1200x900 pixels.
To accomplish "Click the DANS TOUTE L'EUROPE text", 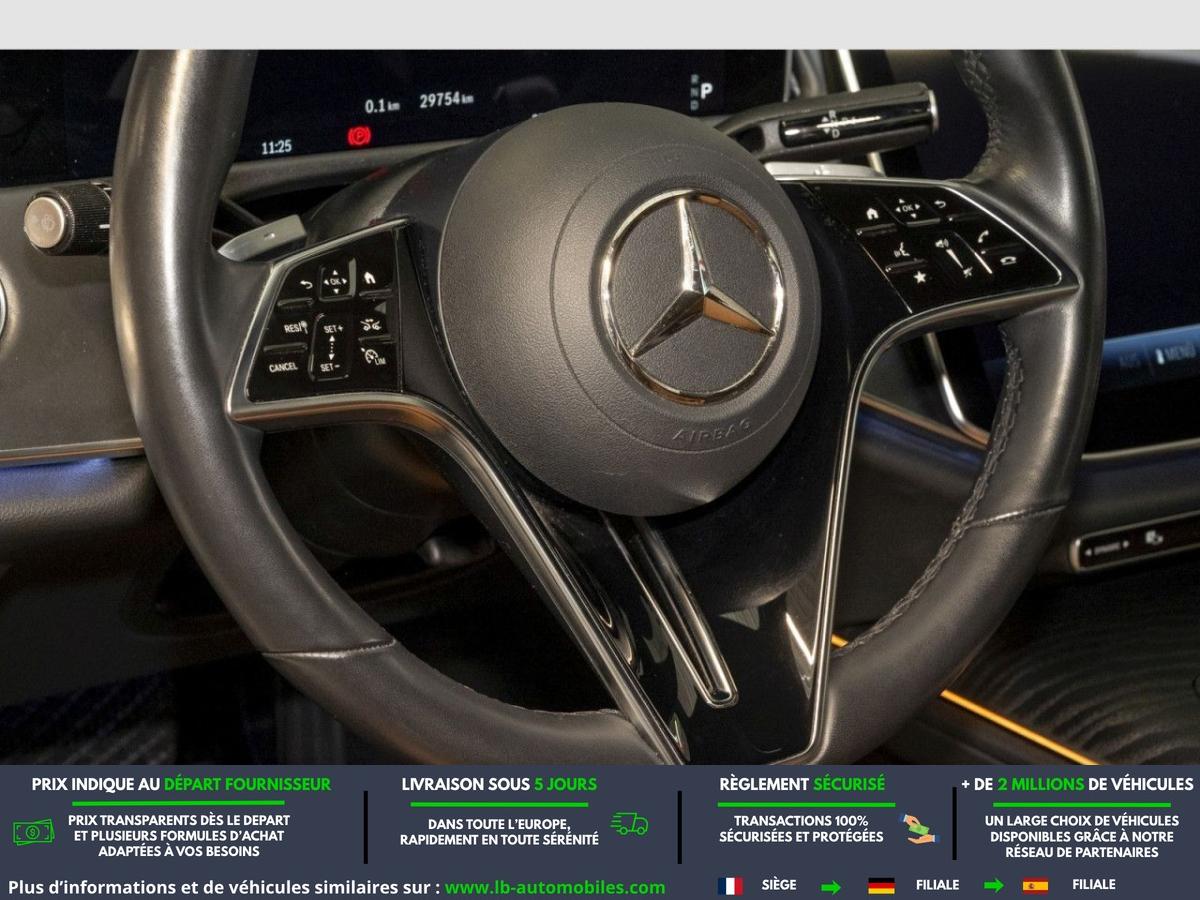I will [499, 824].
